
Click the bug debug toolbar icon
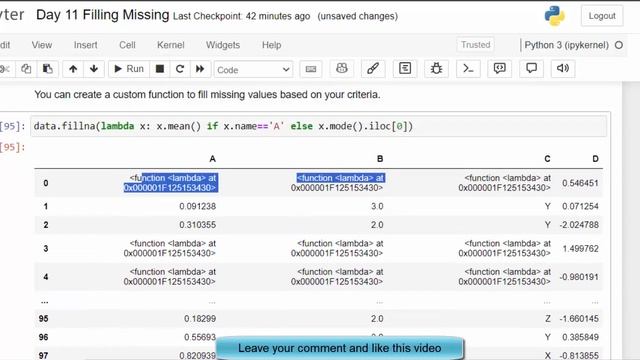436,69
